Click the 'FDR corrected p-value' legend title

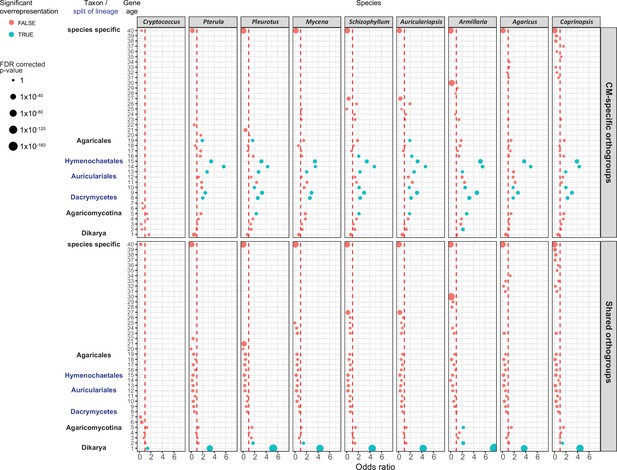pyautogui.click(x=22, y=67)
